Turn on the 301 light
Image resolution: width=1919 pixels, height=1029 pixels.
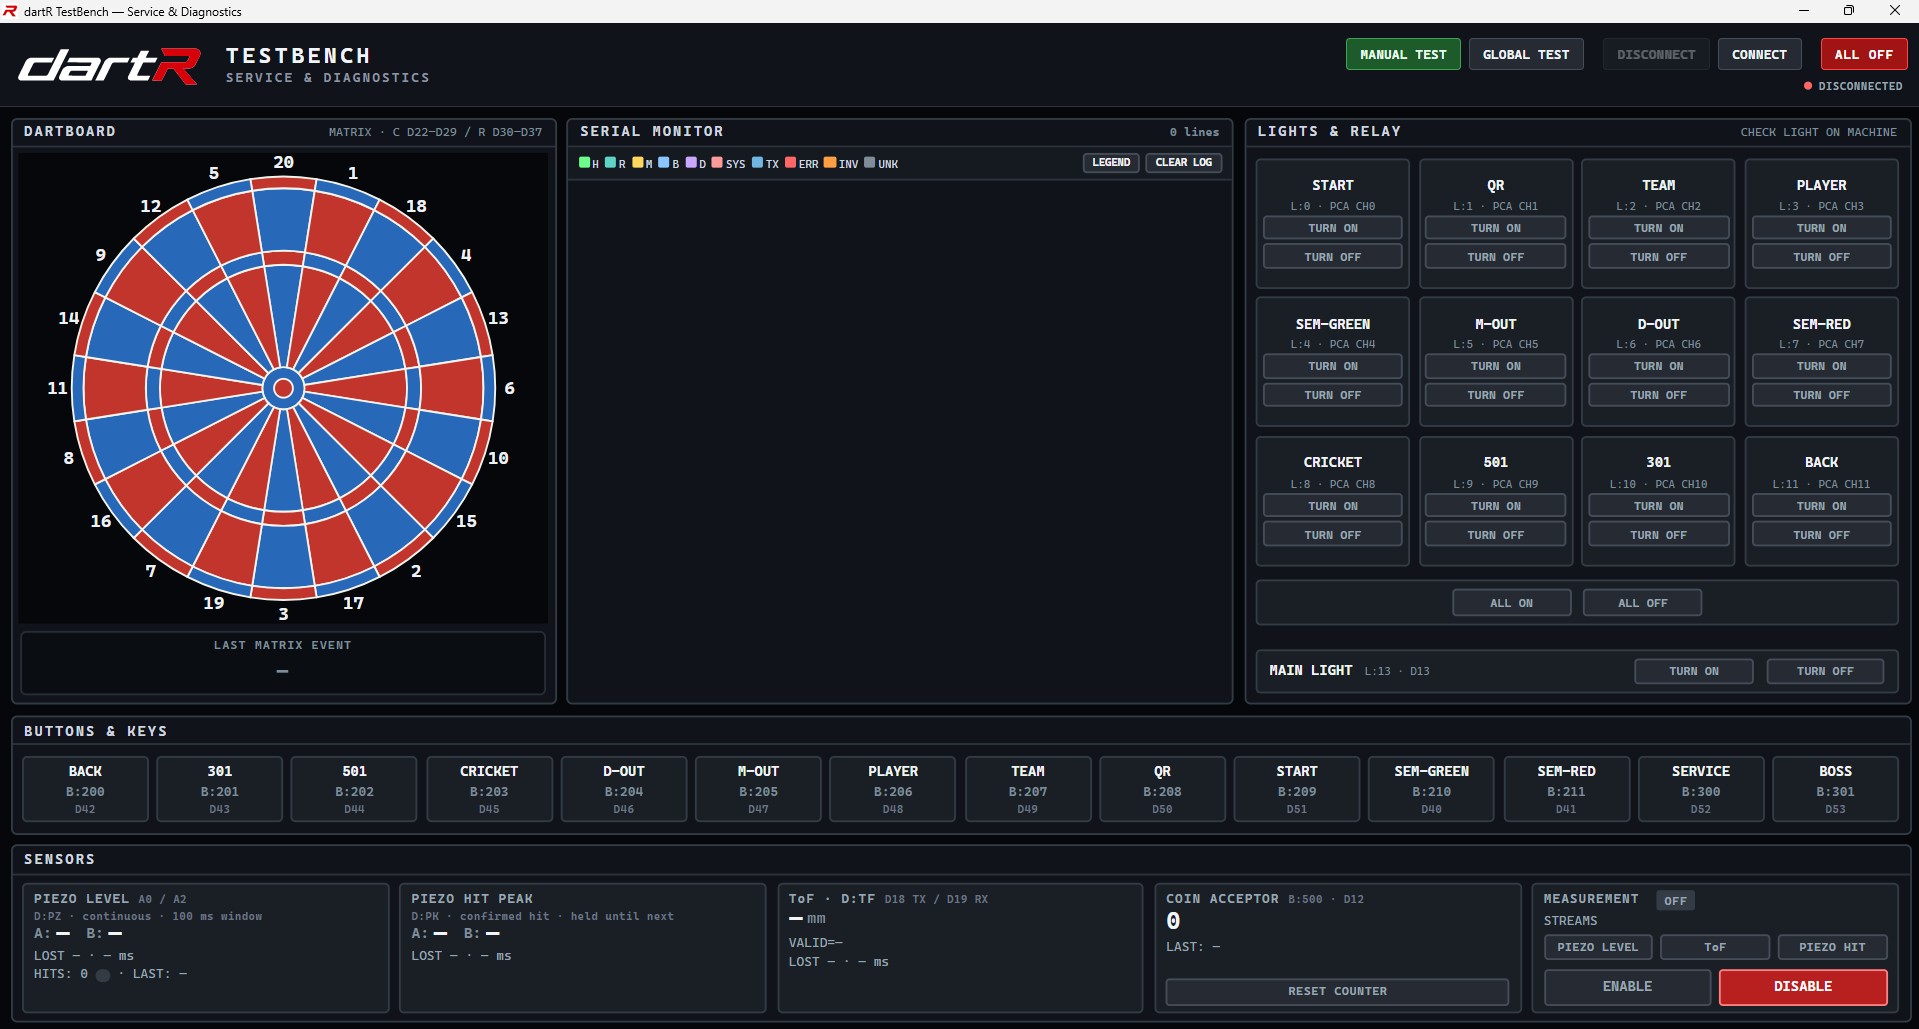pyautogui.click(x=1659, y=506)
